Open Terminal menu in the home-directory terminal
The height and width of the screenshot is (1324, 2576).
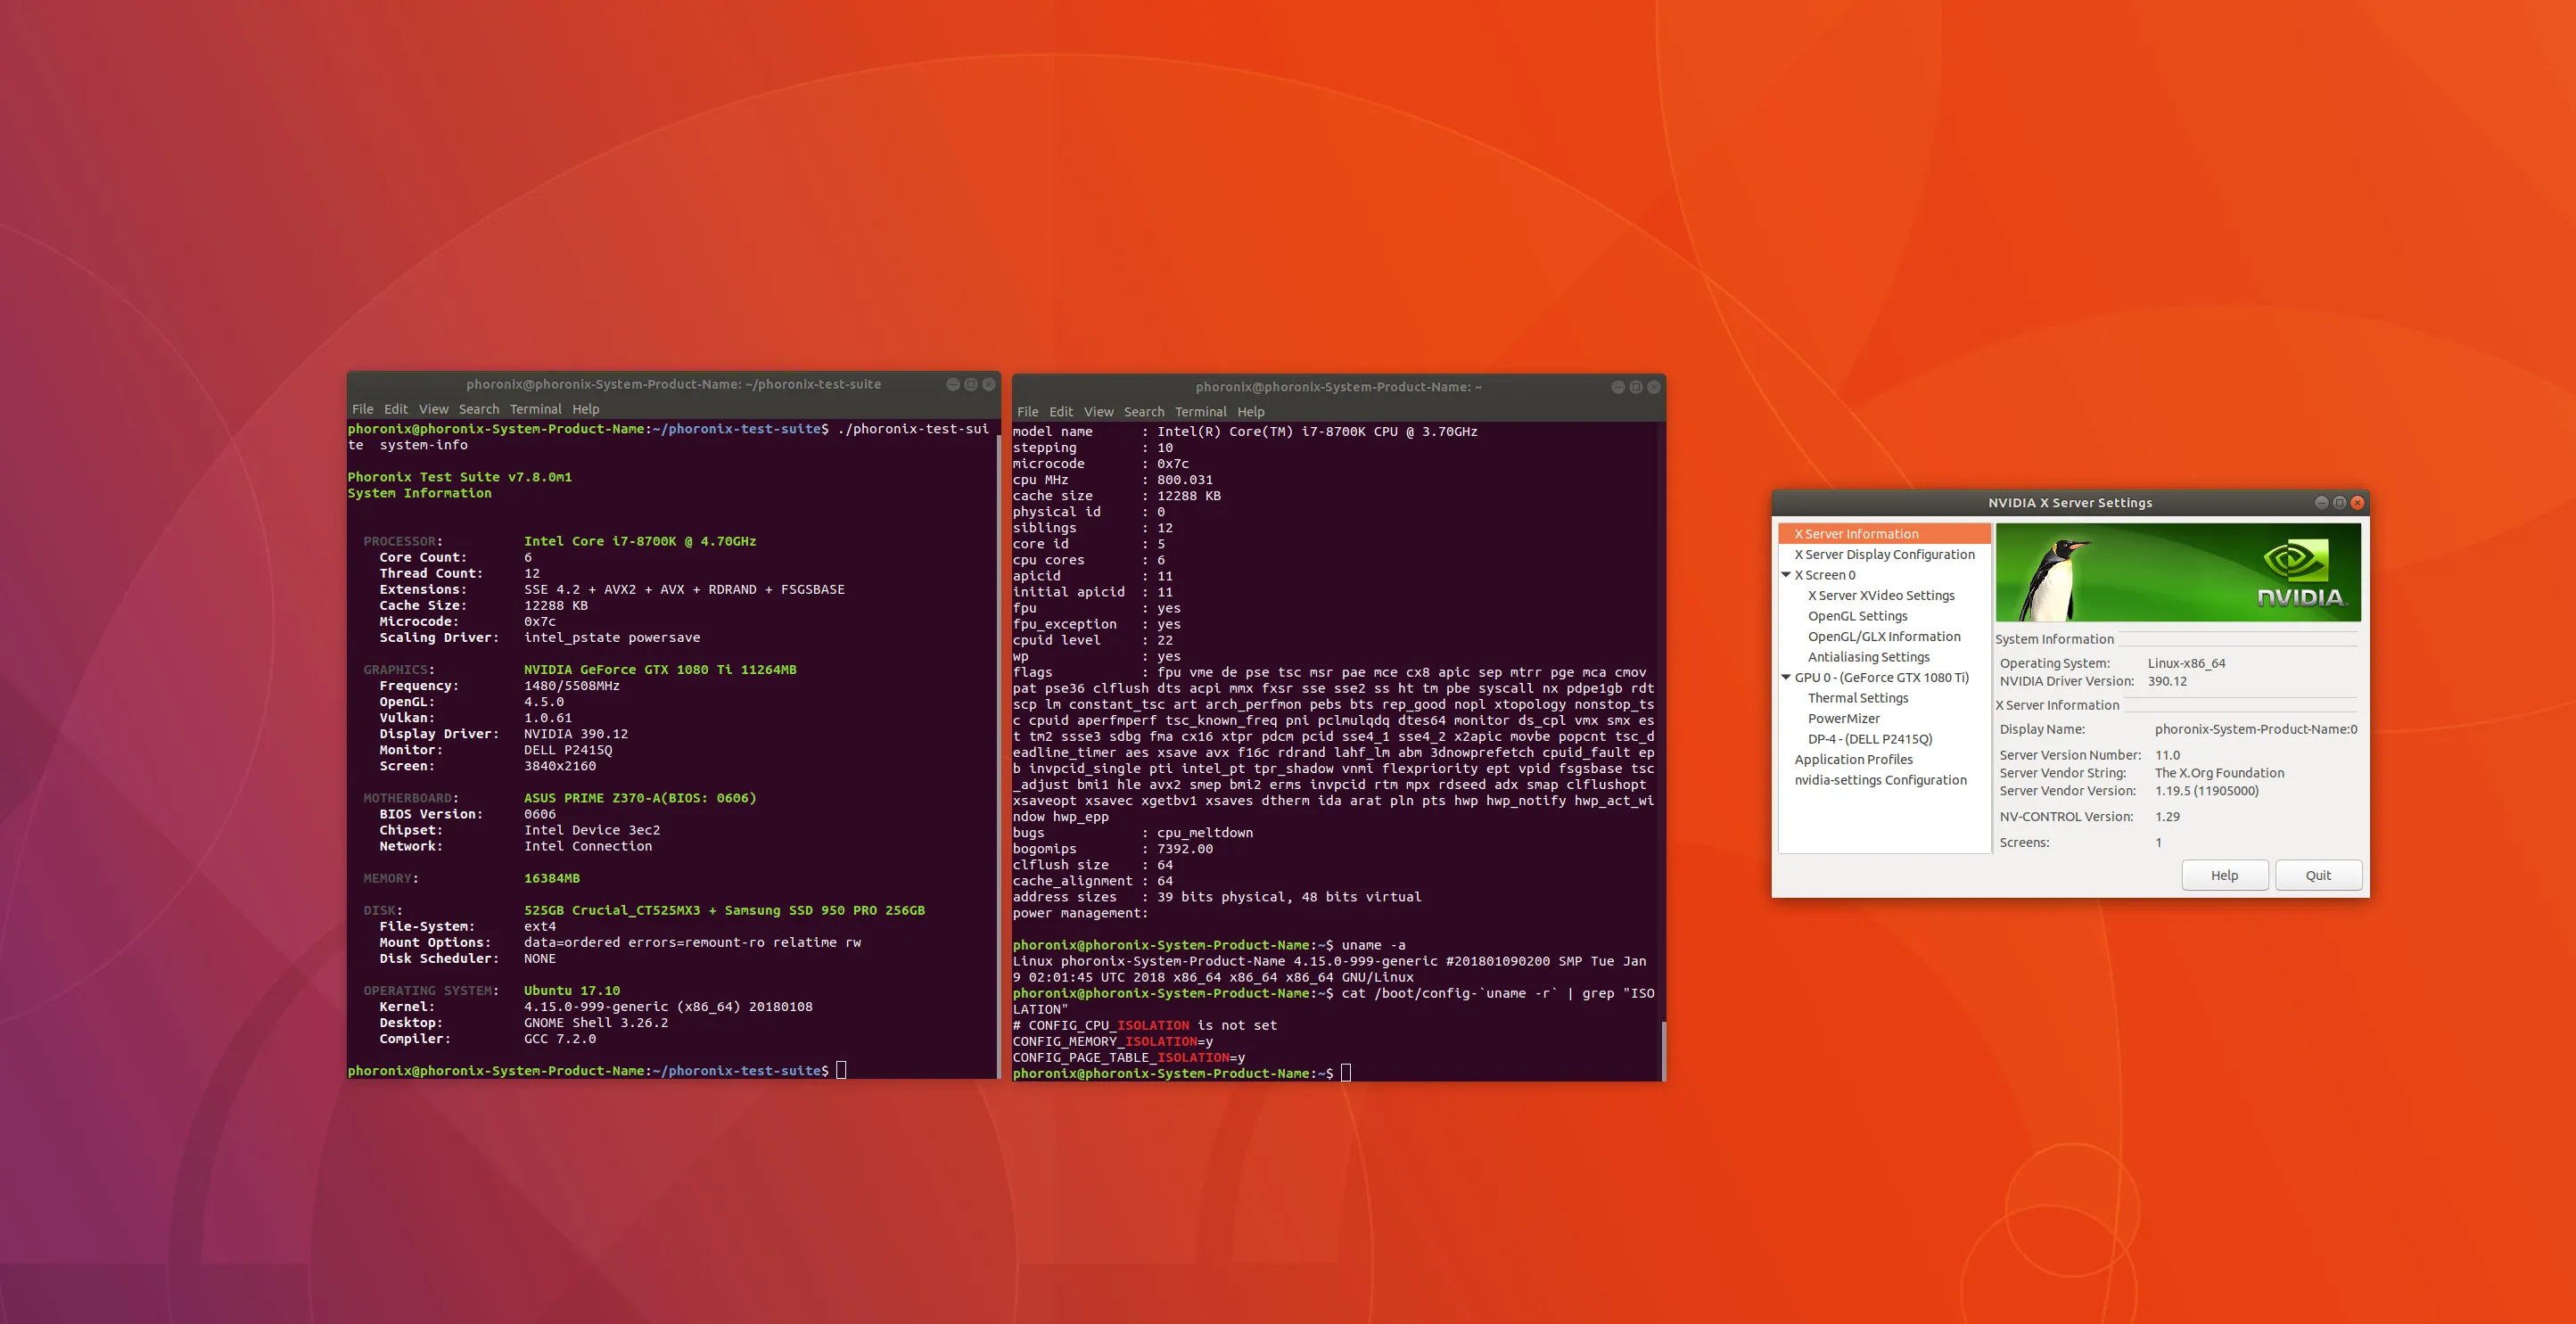click(1200, 412)
